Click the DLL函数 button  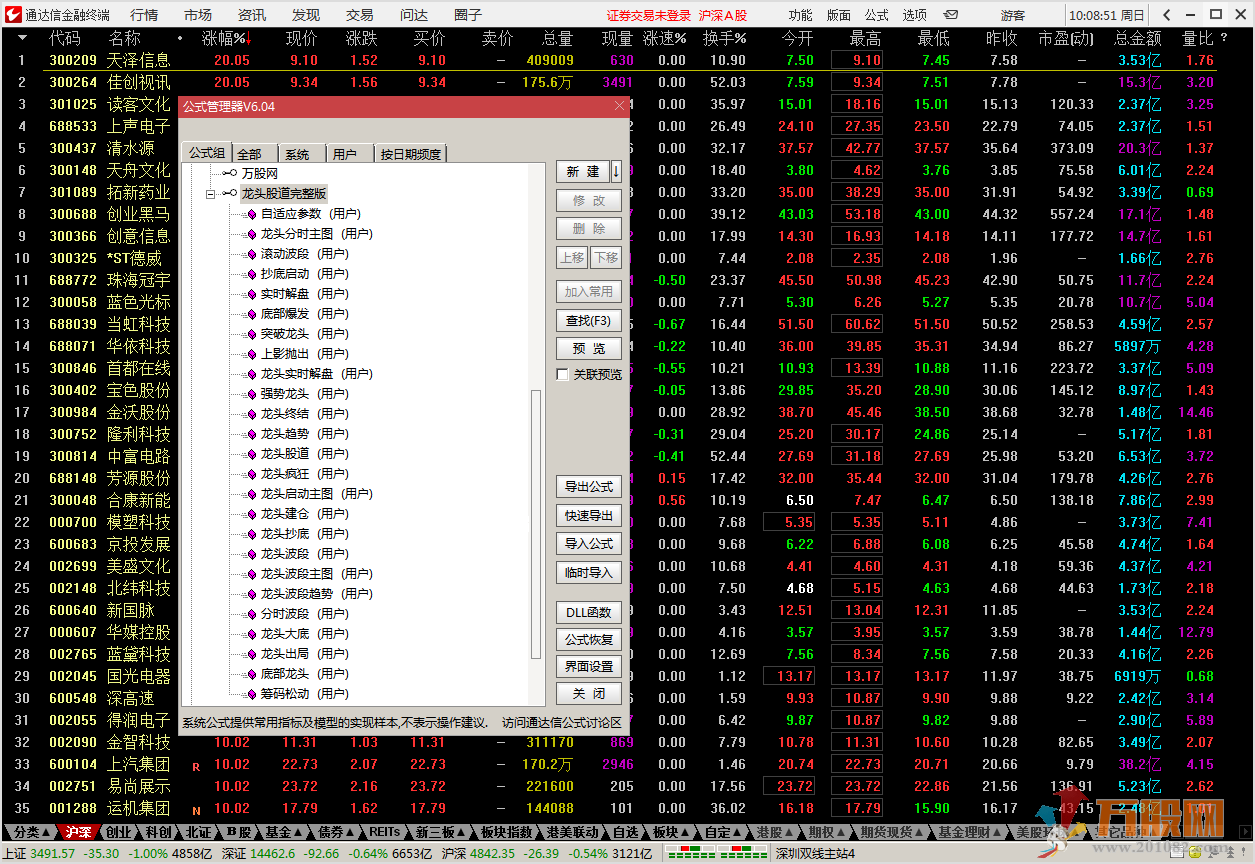589,612
